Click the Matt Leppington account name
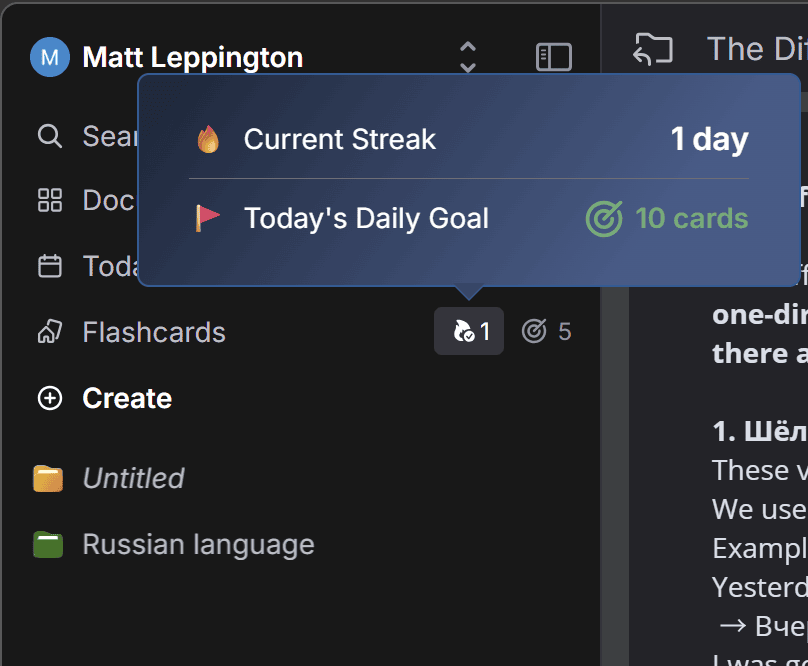This screenshot has height=666, width=808. click(193, 57)
